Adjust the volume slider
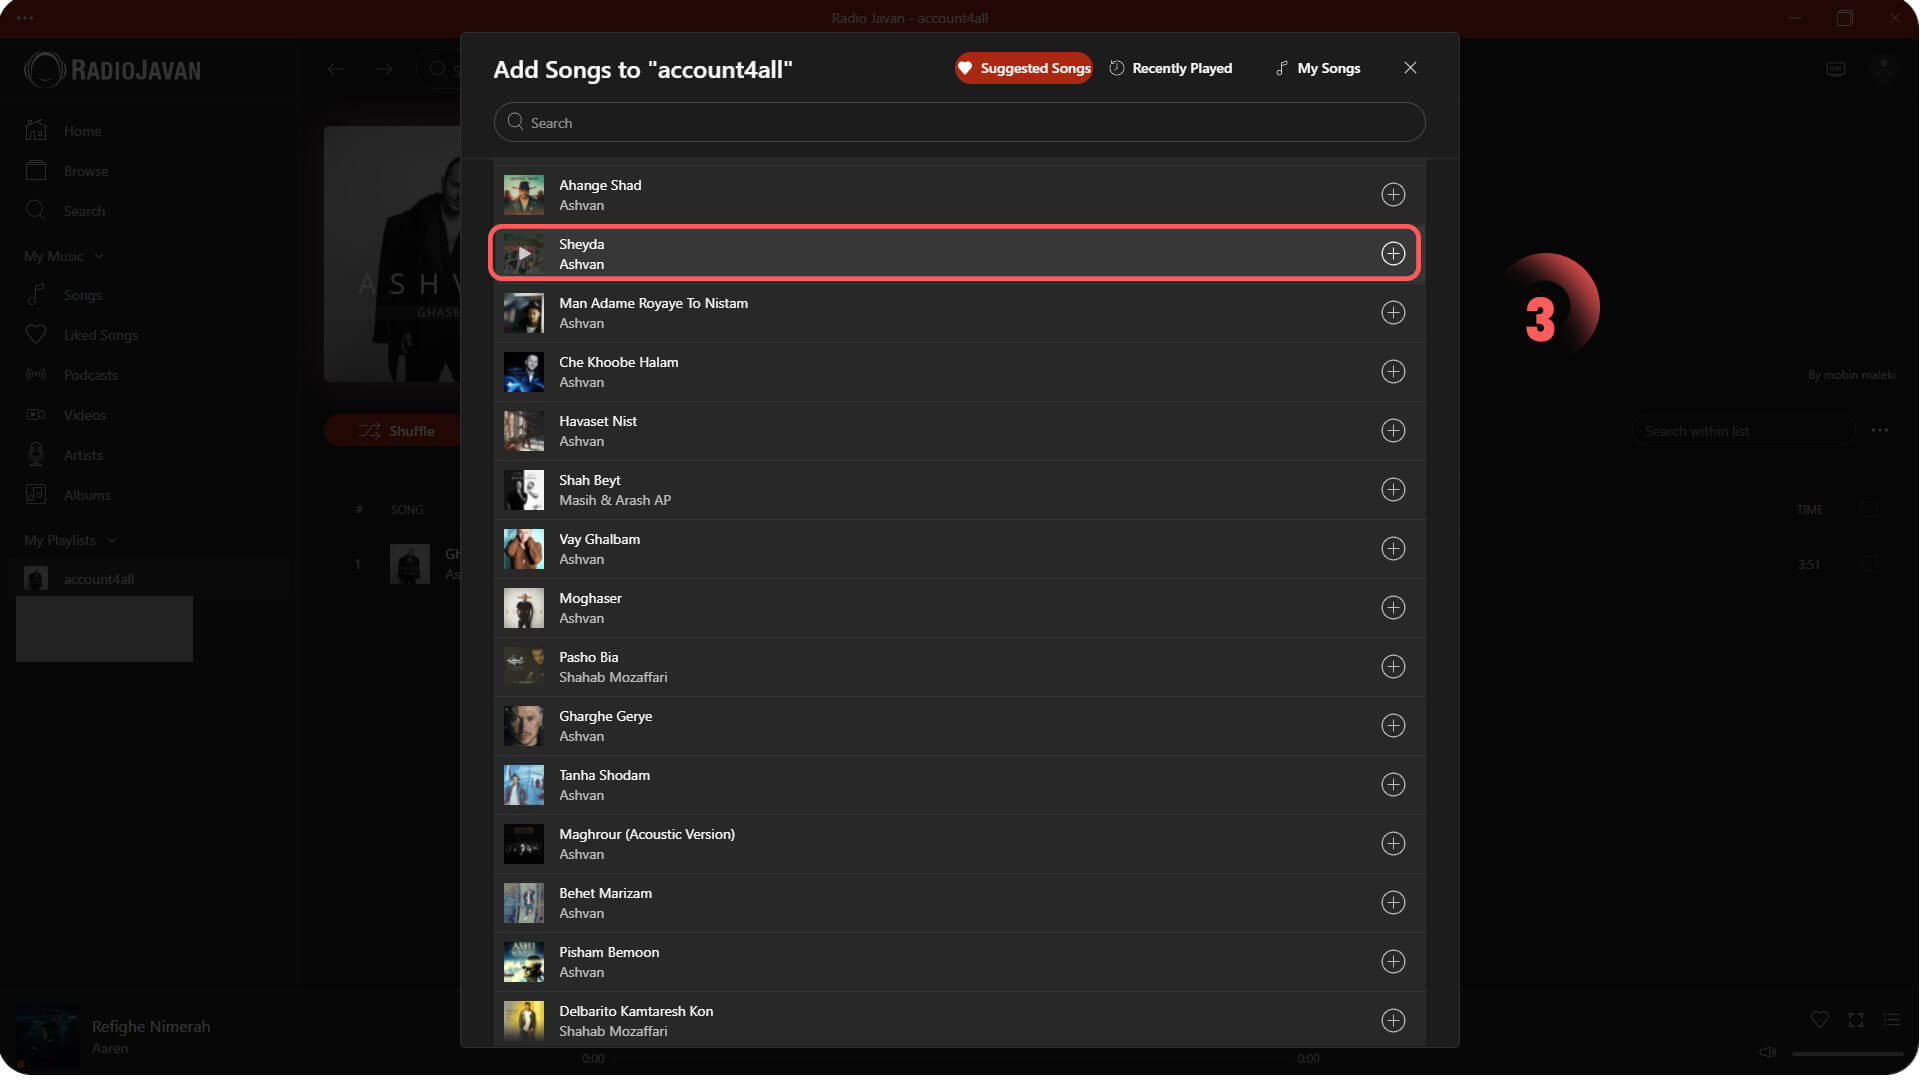1920x1080 pixels. coord(1848,1053)
